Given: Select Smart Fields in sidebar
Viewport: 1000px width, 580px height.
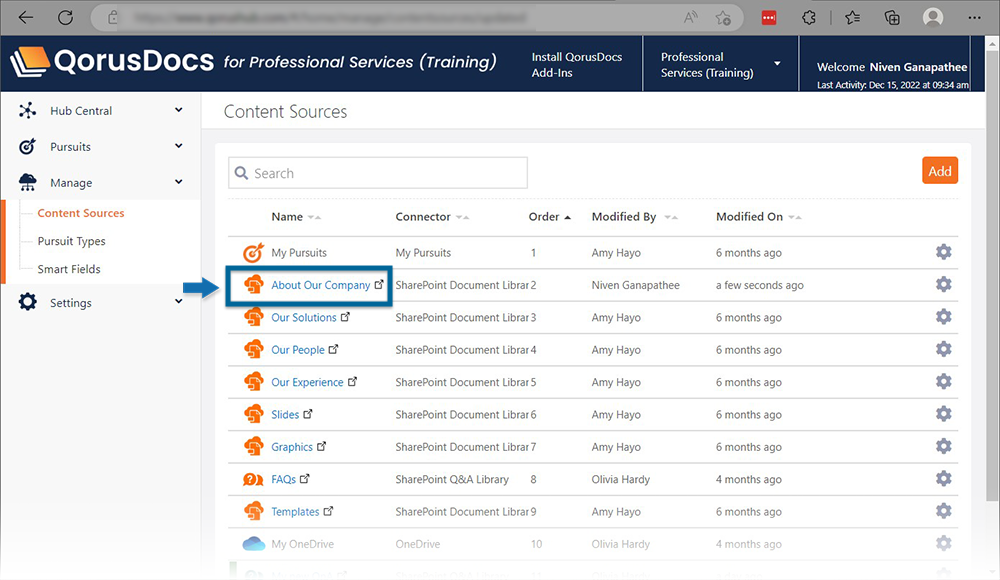Looking at the screenshot, I should pyautogui.click(x=69, y=269).
